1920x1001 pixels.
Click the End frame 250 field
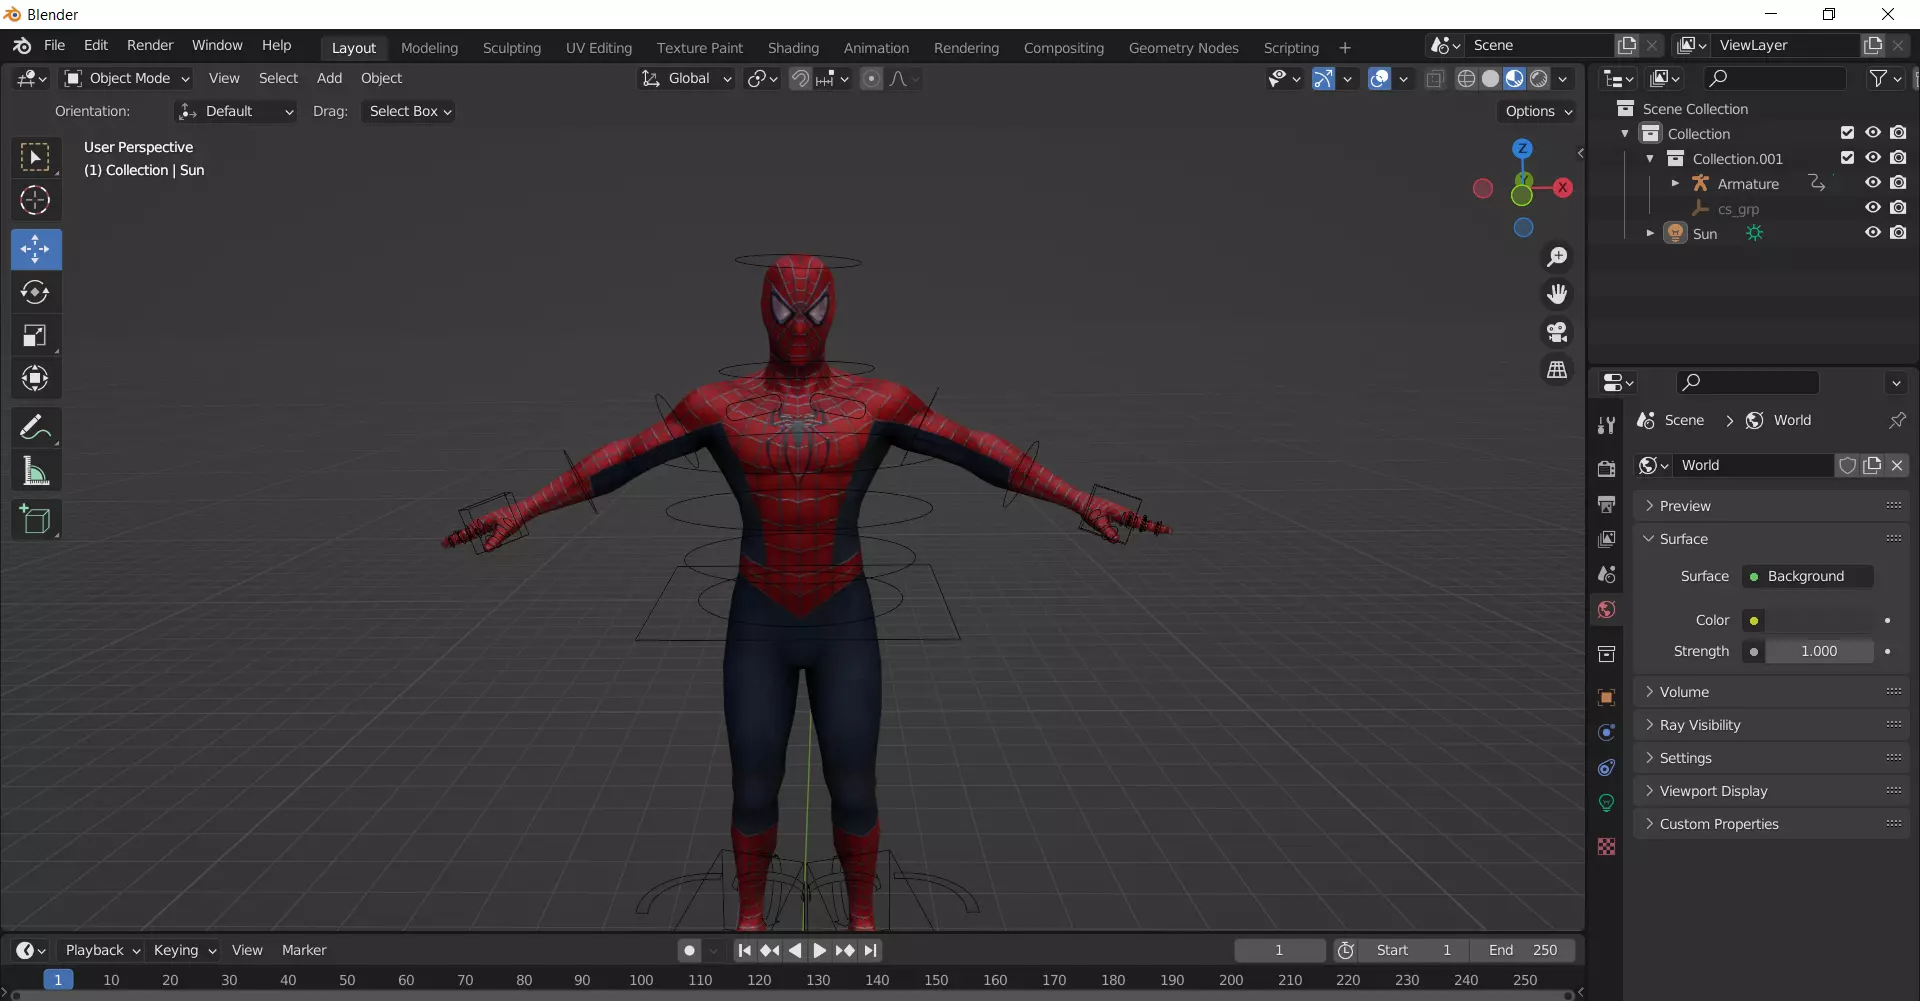coord(1523,950)
